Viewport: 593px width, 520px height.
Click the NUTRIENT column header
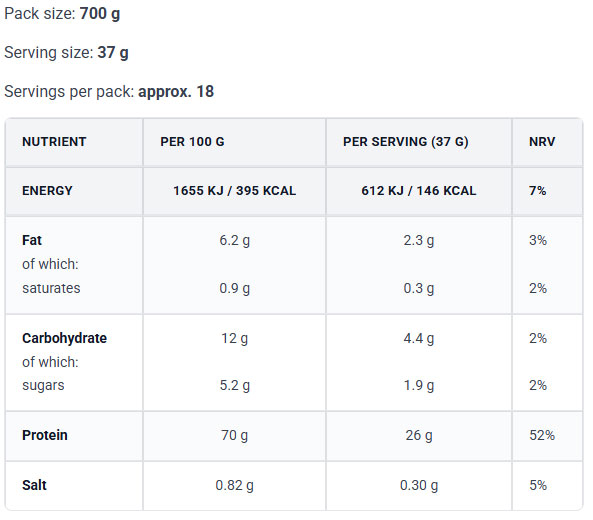(x=54, y=142)
